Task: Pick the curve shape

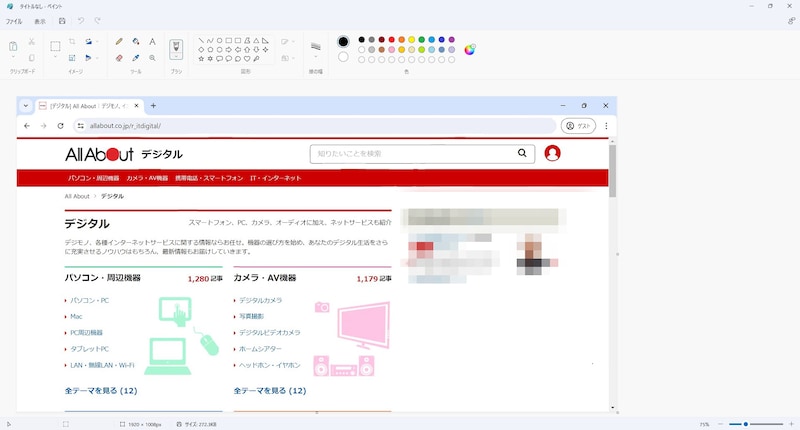Action: pyautogui.click(x=210, y=40)
